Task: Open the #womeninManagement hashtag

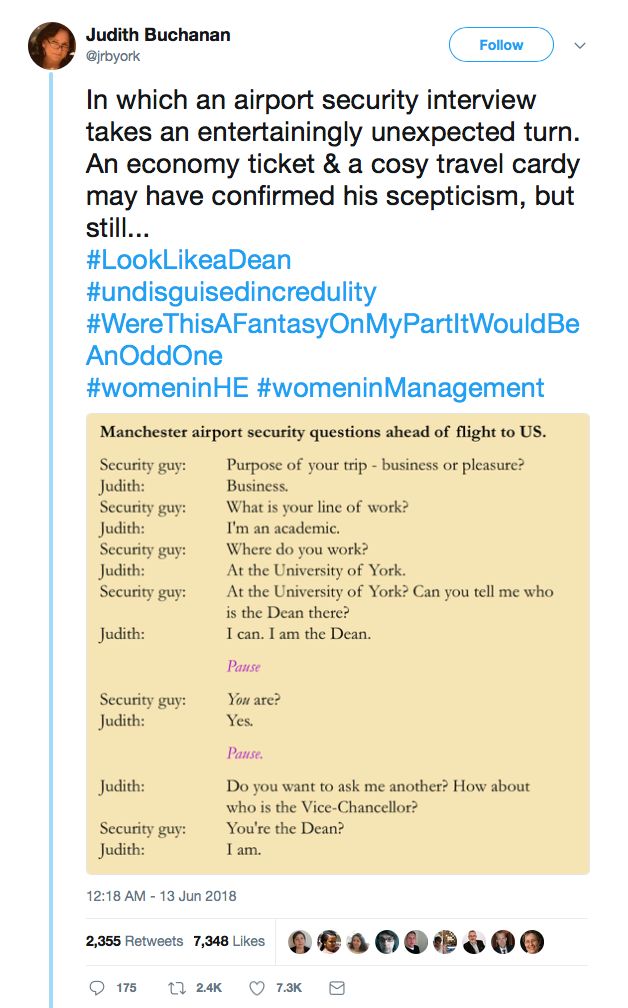Action: [x=400, y=388]
